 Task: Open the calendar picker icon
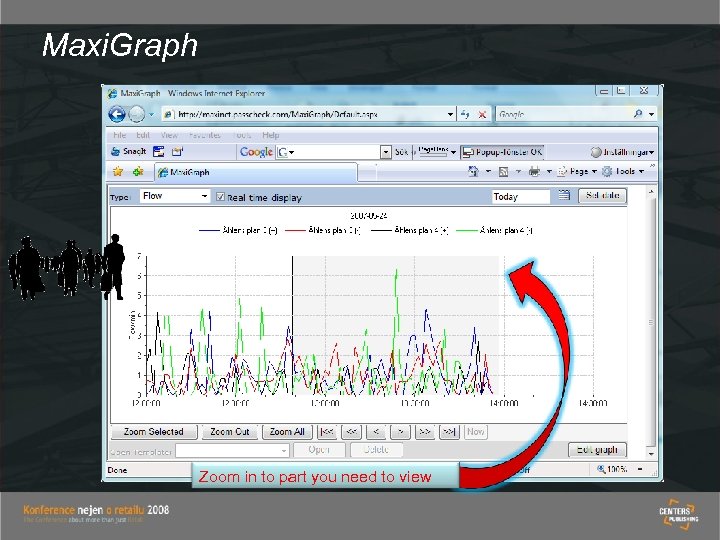pyautogui.click(x=564, y=196)
